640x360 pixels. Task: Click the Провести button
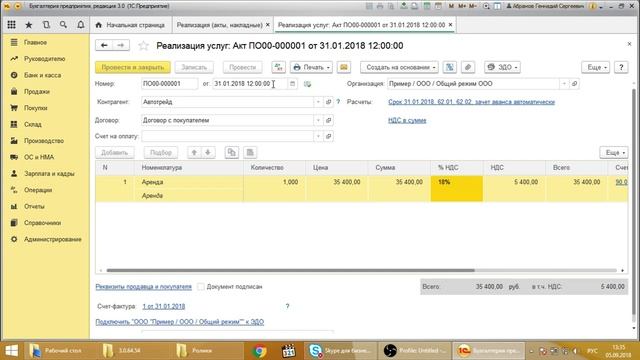tap(242, 67)
